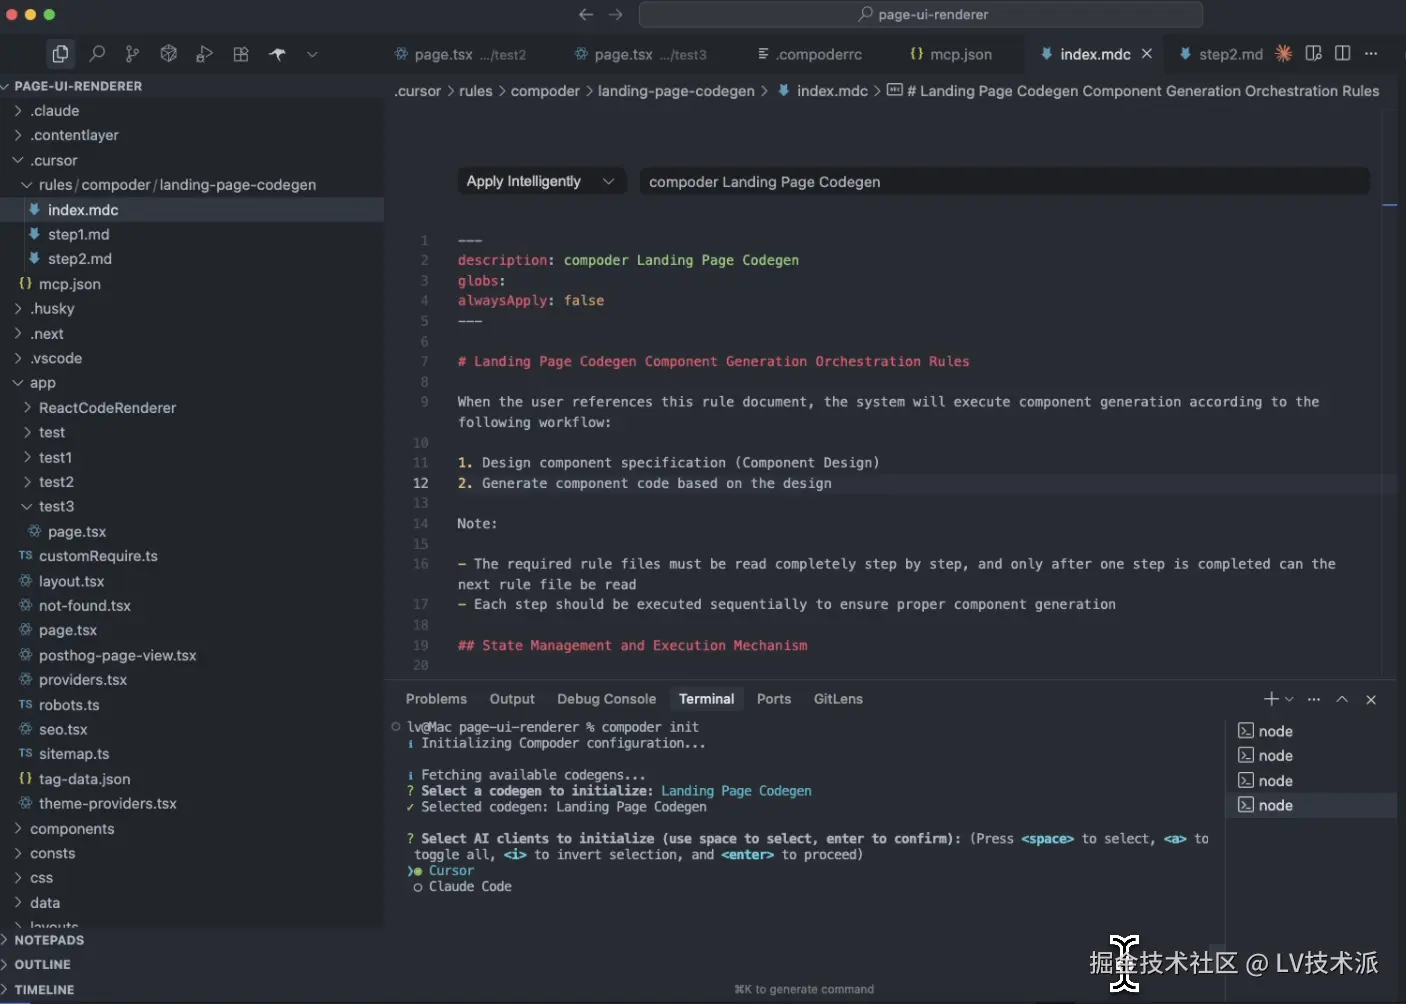Switch to page.tsx test2 tab

(460, 54)
